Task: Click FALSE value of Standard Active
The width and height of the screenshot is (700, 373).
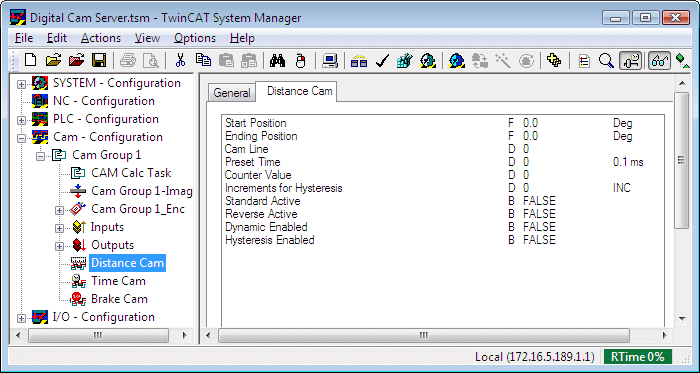Action: point(539,201)
